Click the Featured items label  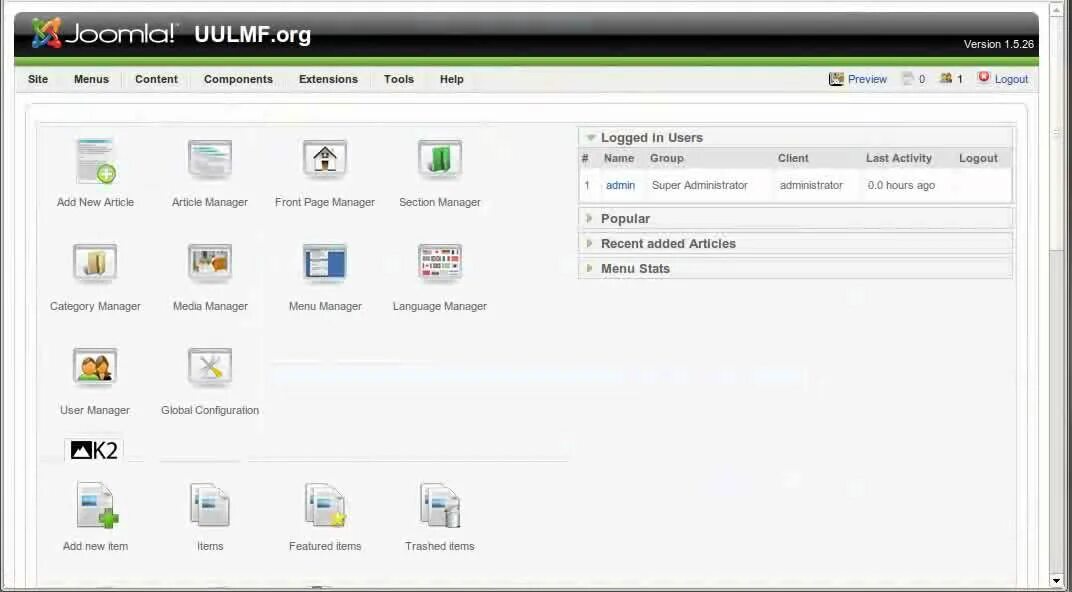[325, 546]
